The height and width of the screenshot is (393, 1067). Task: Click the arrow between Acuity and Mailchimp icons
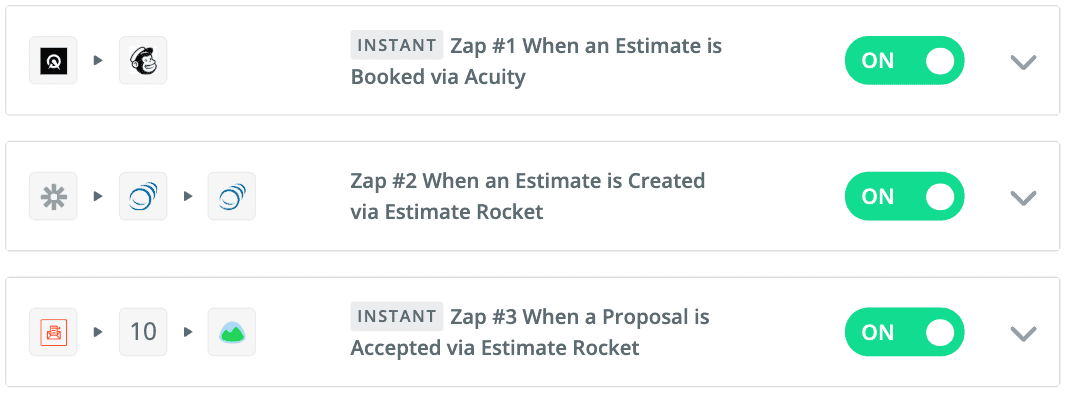98,61
